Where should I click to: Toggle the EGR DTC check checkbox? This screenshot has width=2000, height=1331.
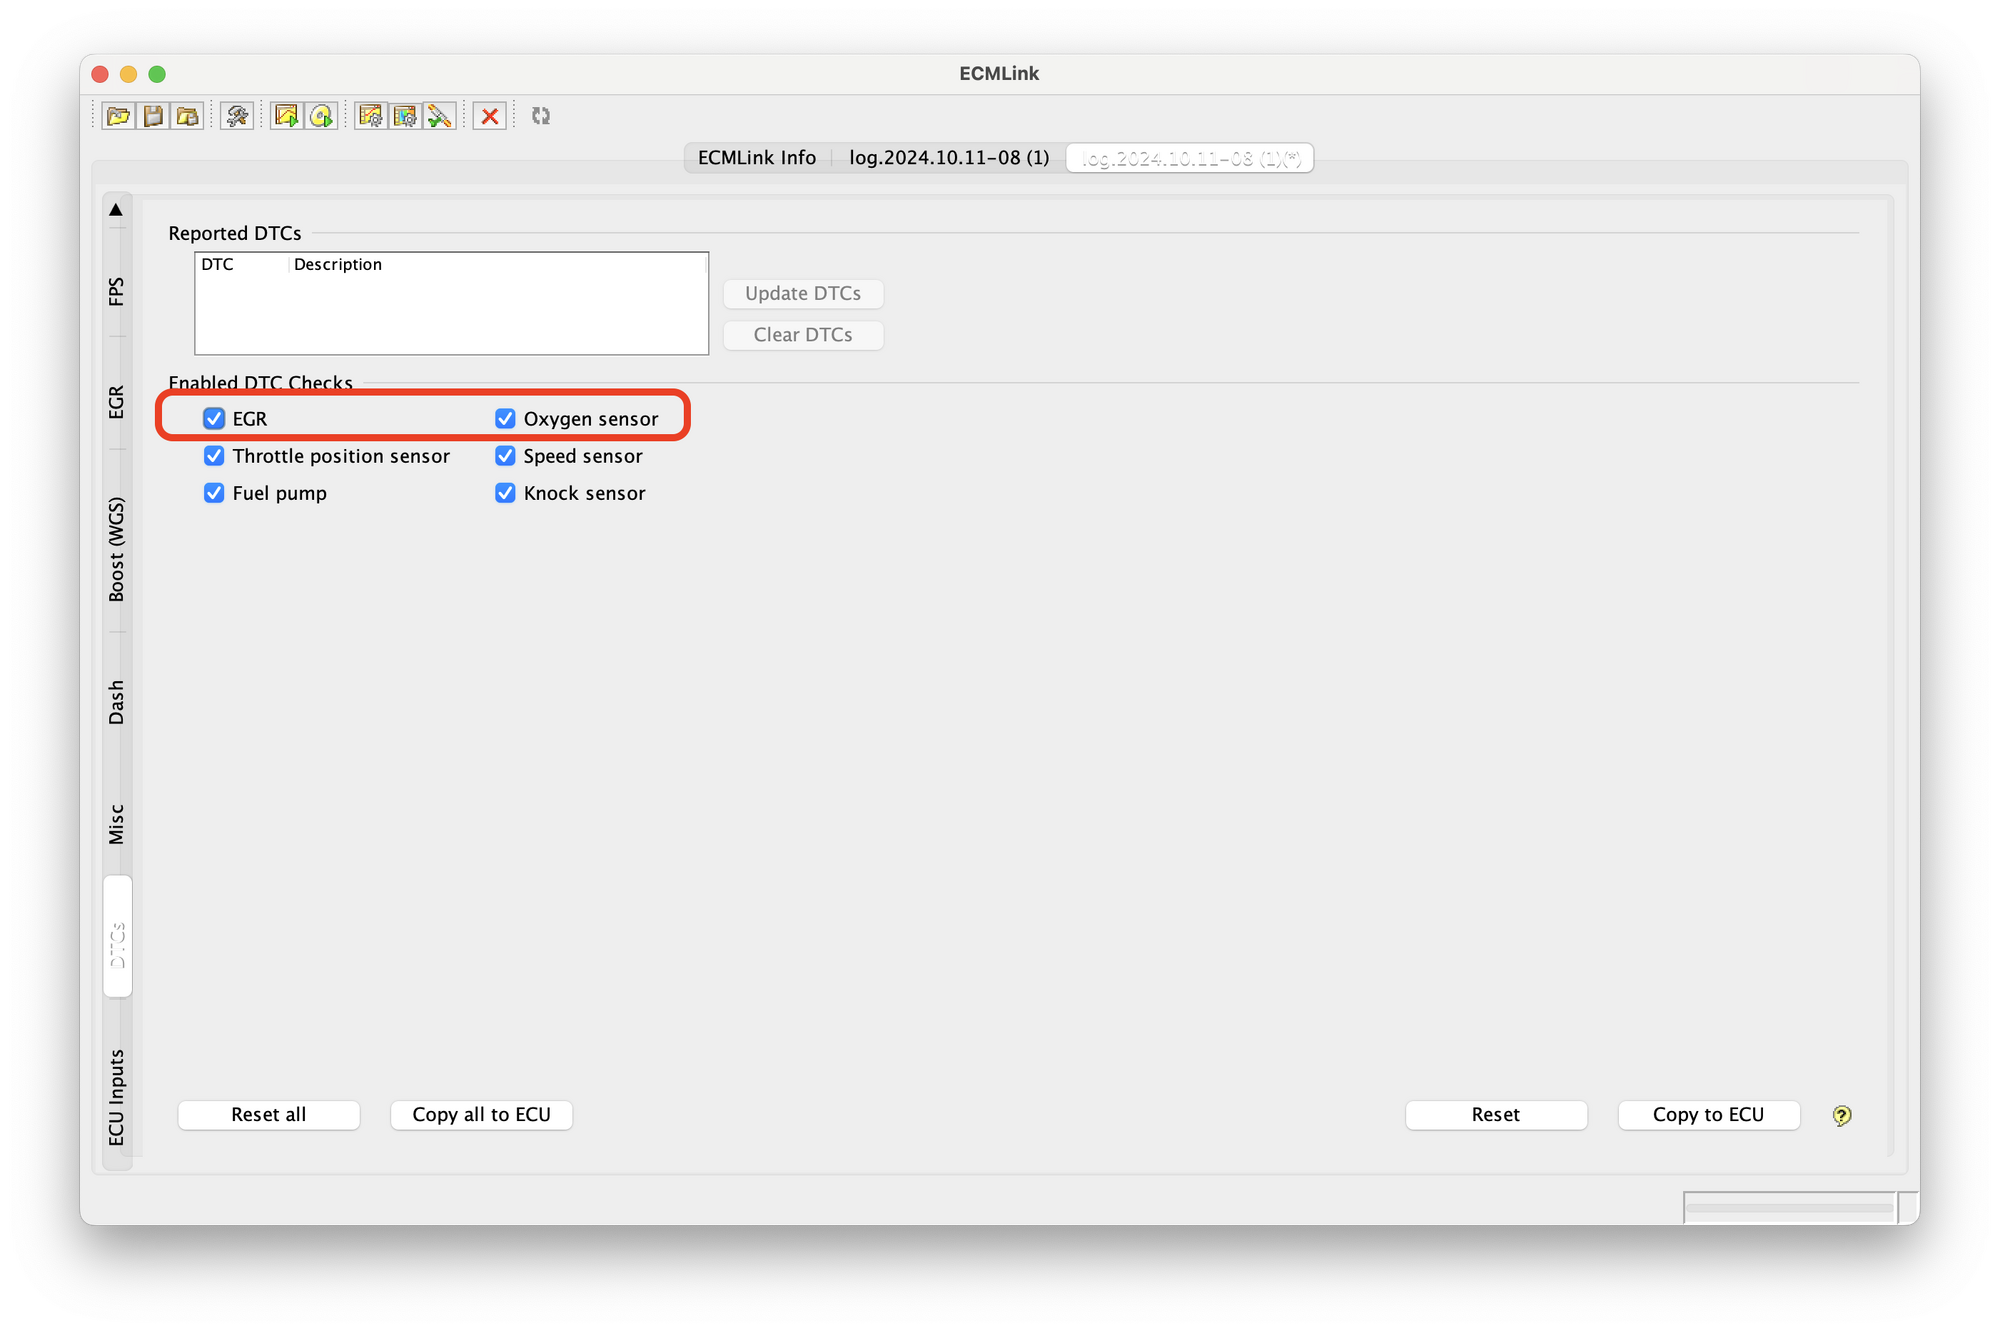point(214,418)
